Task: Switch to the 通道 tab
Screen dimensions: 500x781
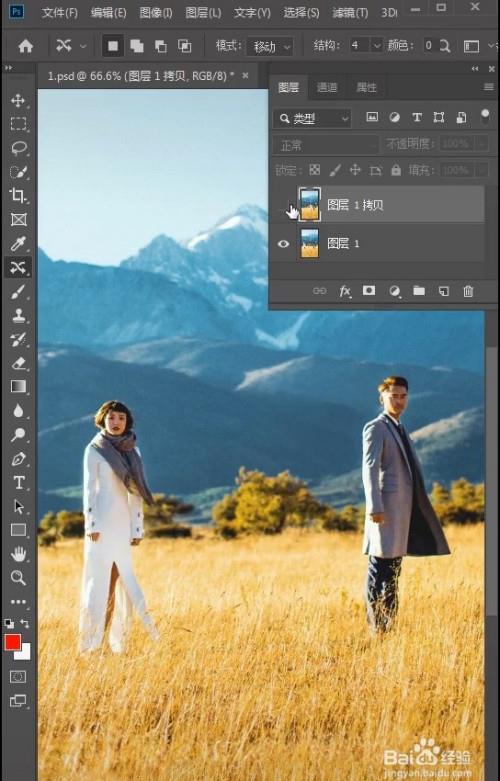Action: click(x=327, y=88)
